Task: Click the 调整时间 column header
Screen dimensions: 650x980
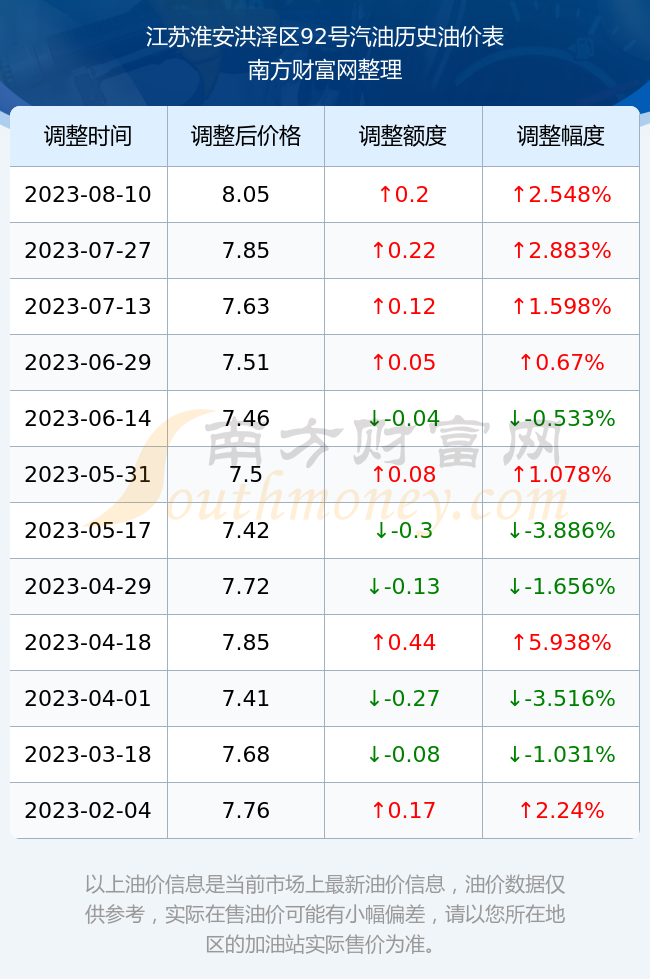Action: pos(88,136)
